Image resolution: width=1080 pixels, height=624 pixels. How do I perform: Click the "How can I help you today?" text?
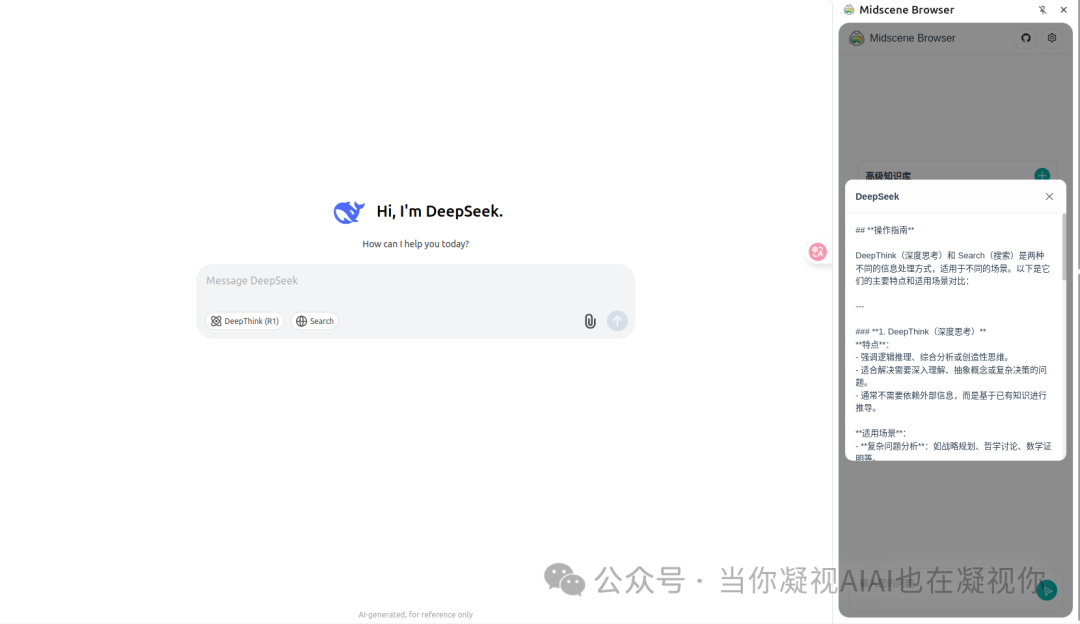click(415, 244)
